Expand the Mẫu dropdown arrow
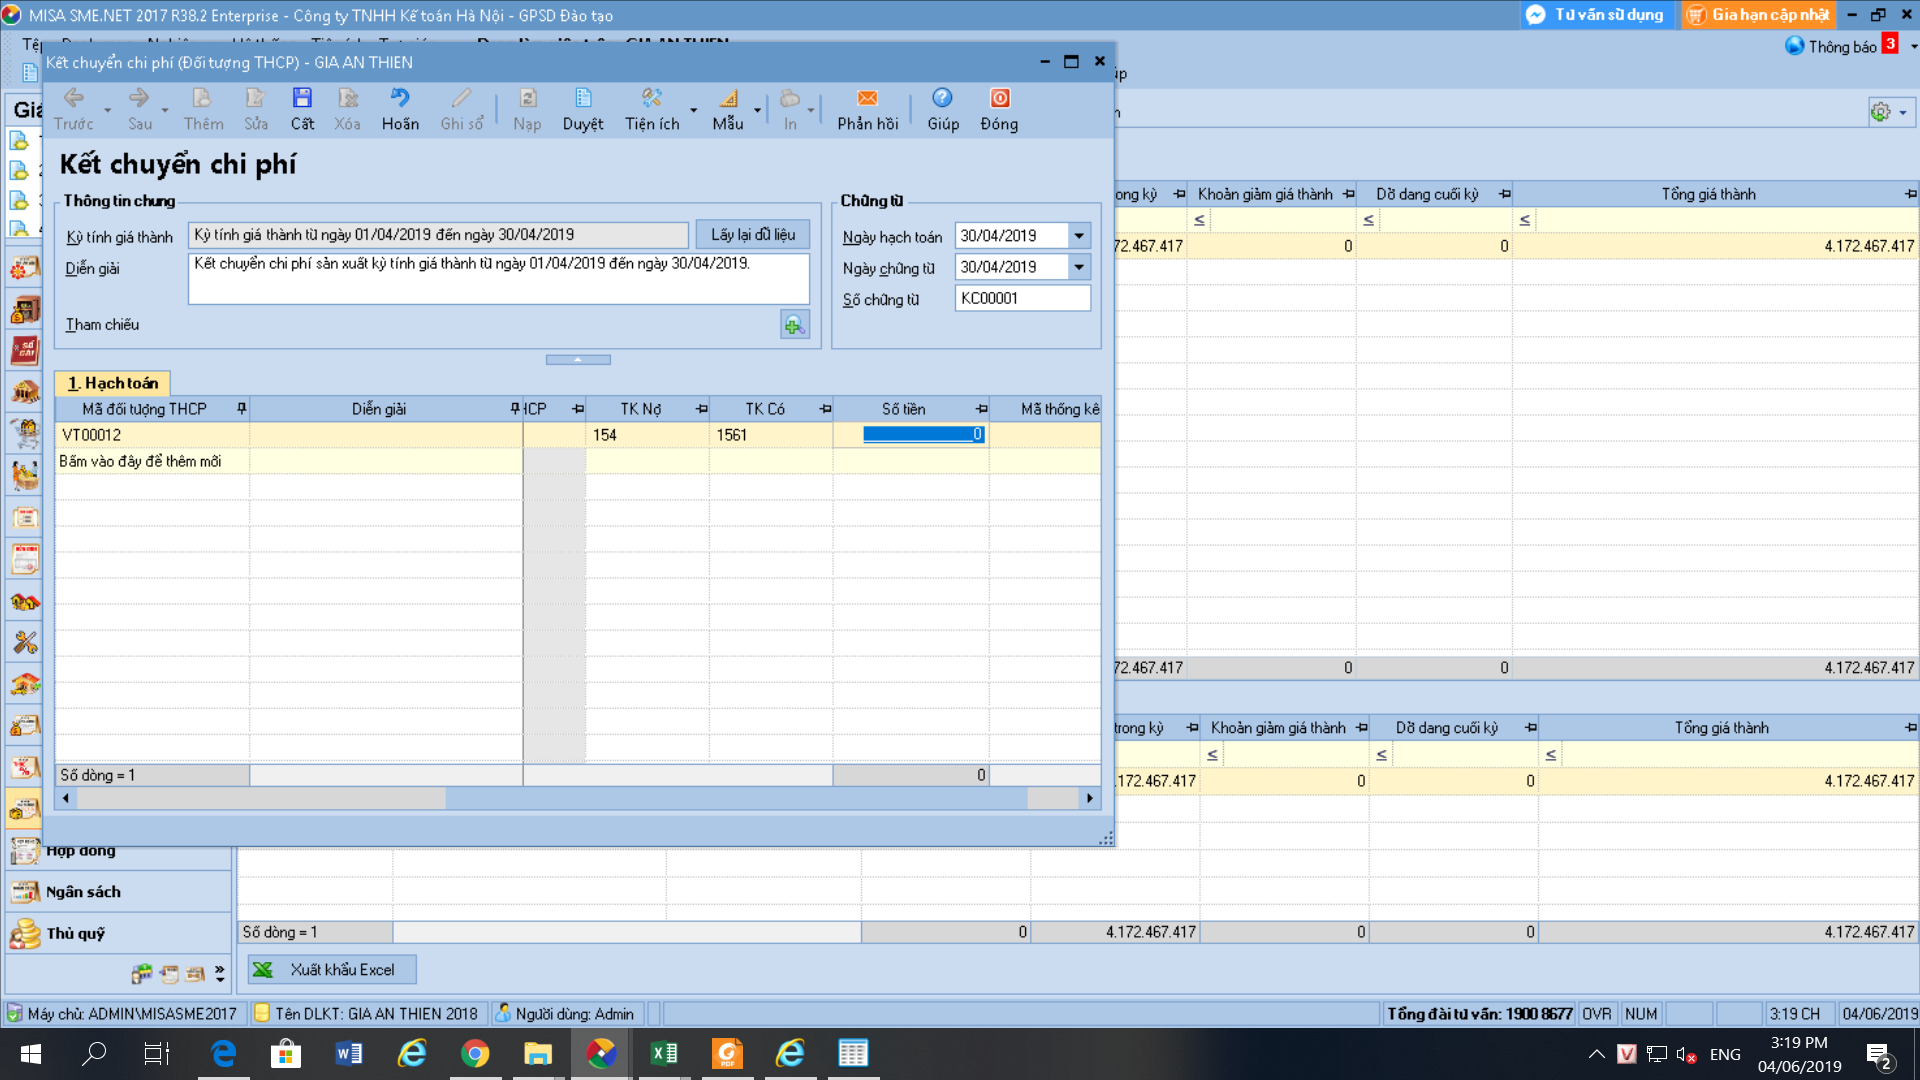Viewport: 1920px width, 1080px height. 757,110
